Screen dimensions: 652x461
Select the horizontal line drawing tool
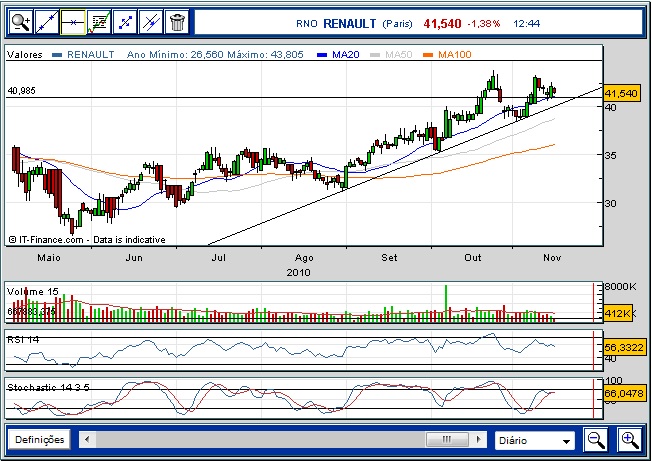[x=73, y=22]
